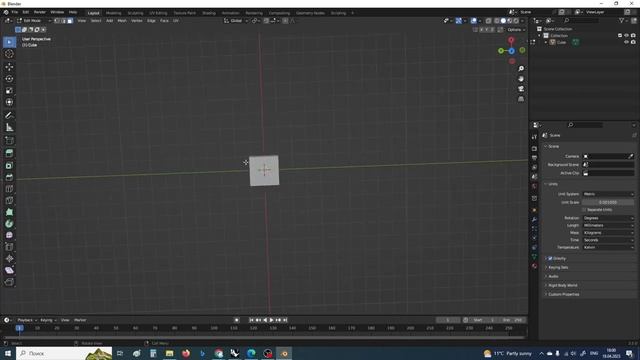
Task: Hide Cube in viewport via eye icon
Action: click(x=626, y=42)
